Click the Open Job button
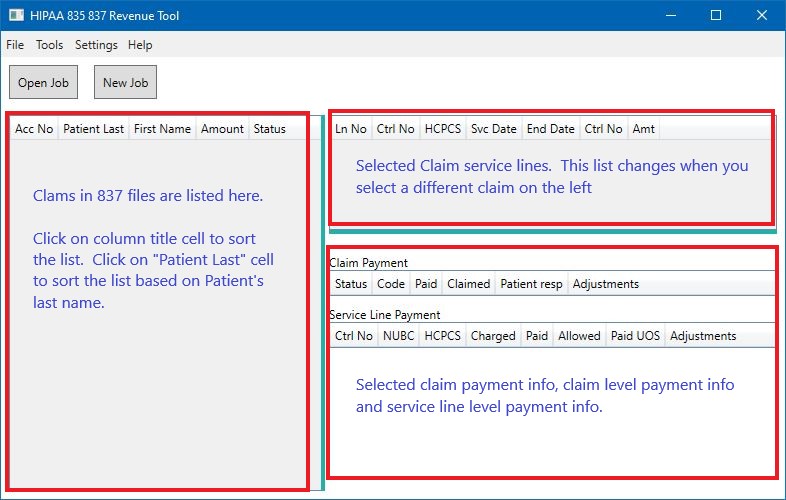The width and height of the screenshot is (786, 500). pyautogui.click(x=44, y=82)
